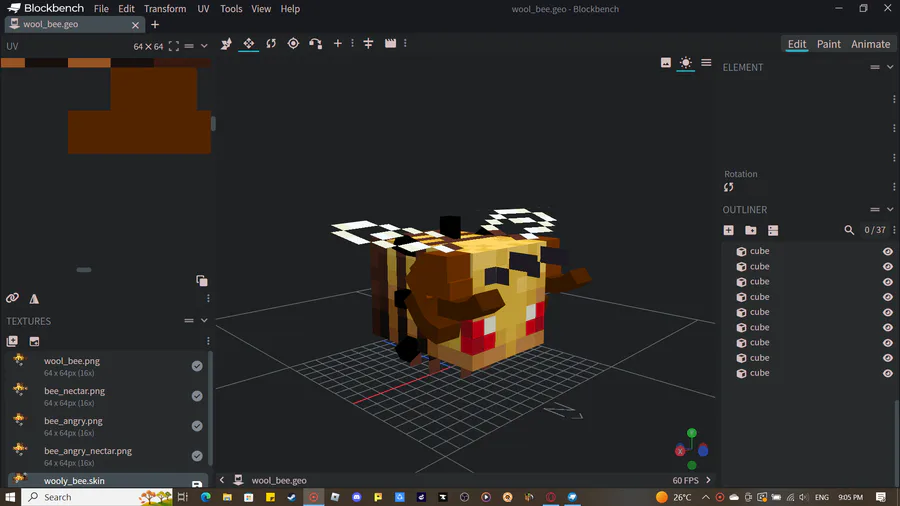900x506 pixels.
Task: Click the UV link chain icon
Action: pos(12,298)
